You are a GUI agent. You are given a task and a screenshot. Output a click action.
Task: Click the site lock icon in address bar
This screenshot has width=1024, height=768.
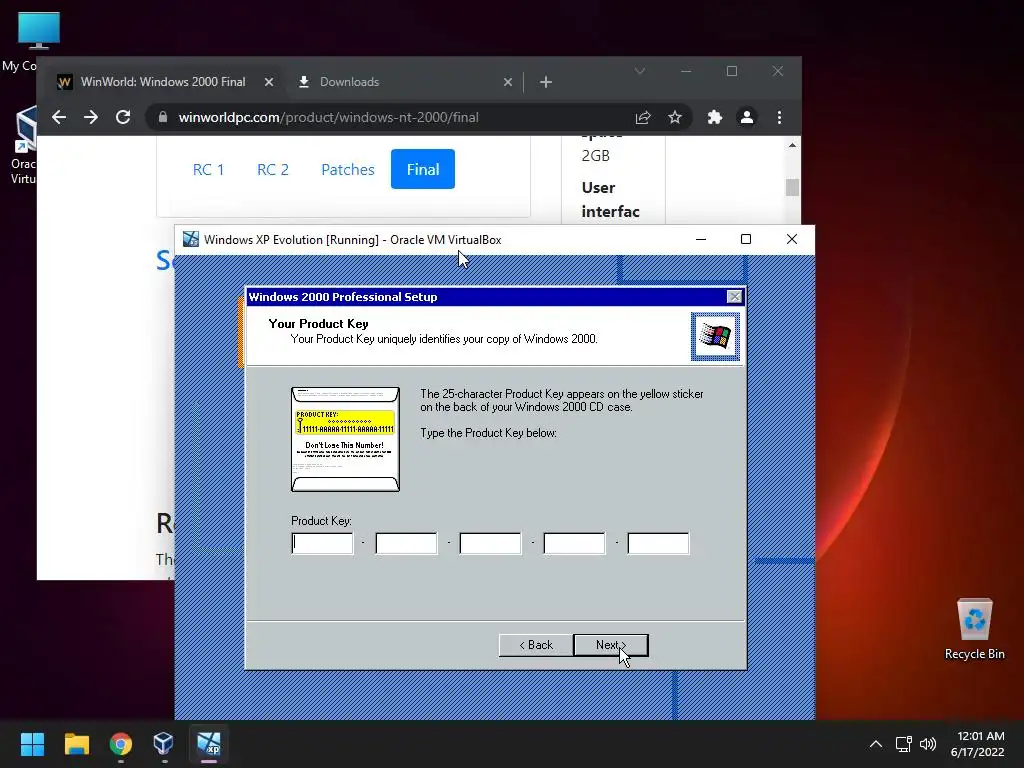[163, 117]
